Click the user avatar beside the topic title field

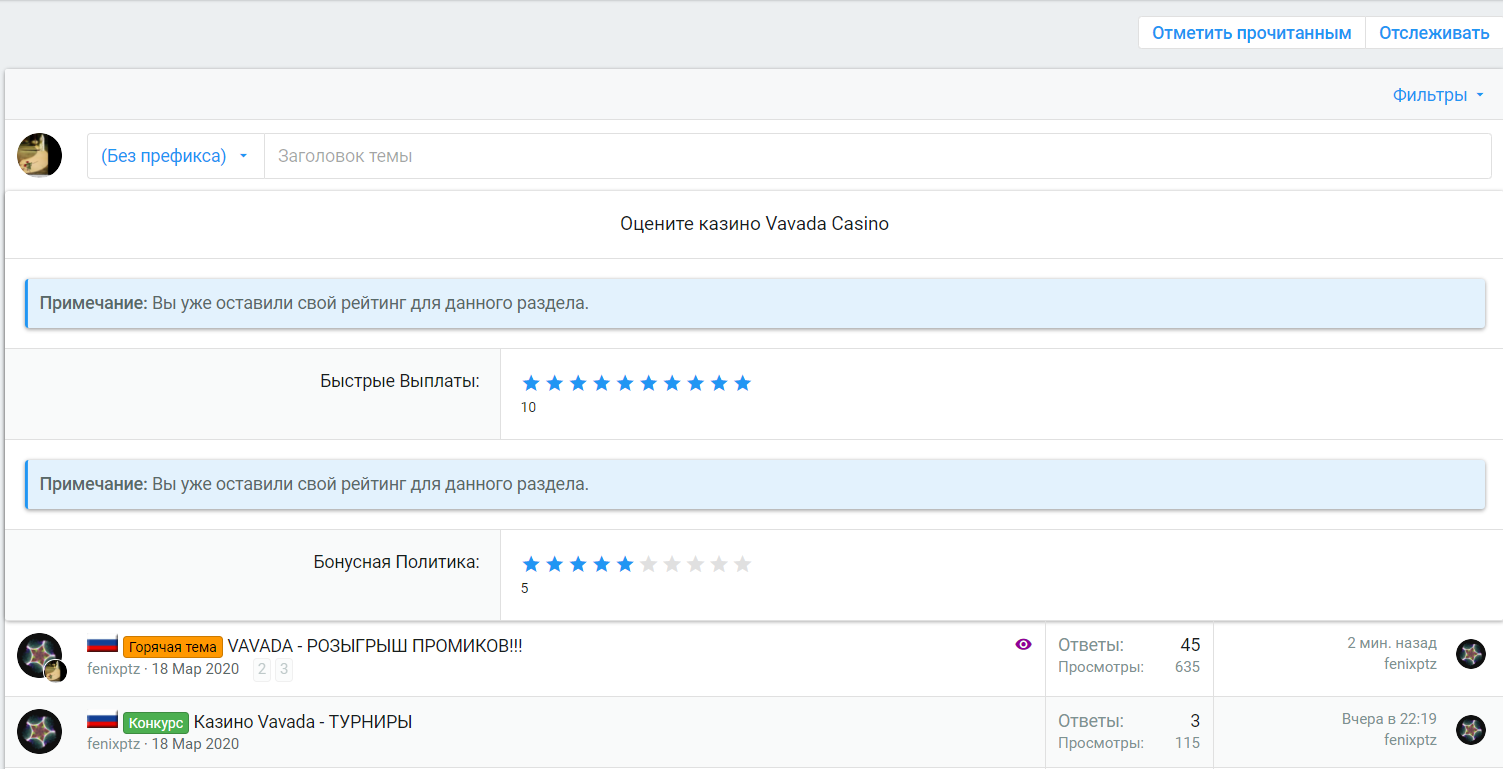click(40, 155)
